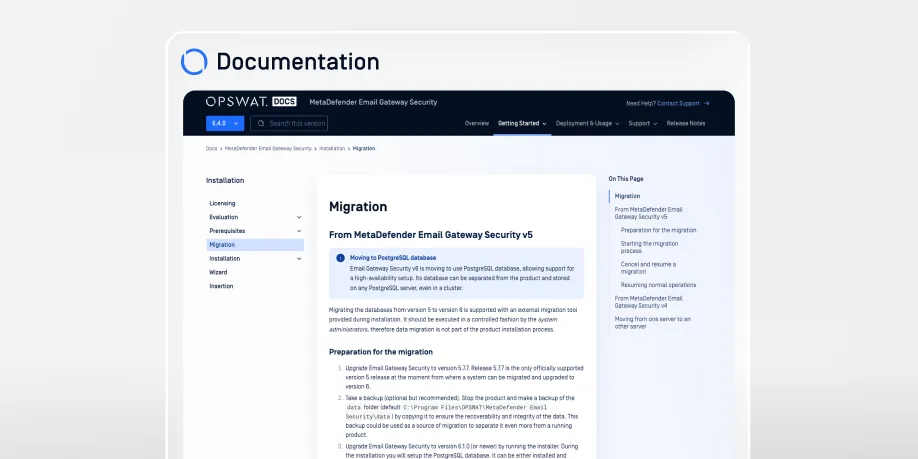Select Wizard in the sidebar
Image resolution: width=918 pixels, height=459 pixels.
[218, 272]
